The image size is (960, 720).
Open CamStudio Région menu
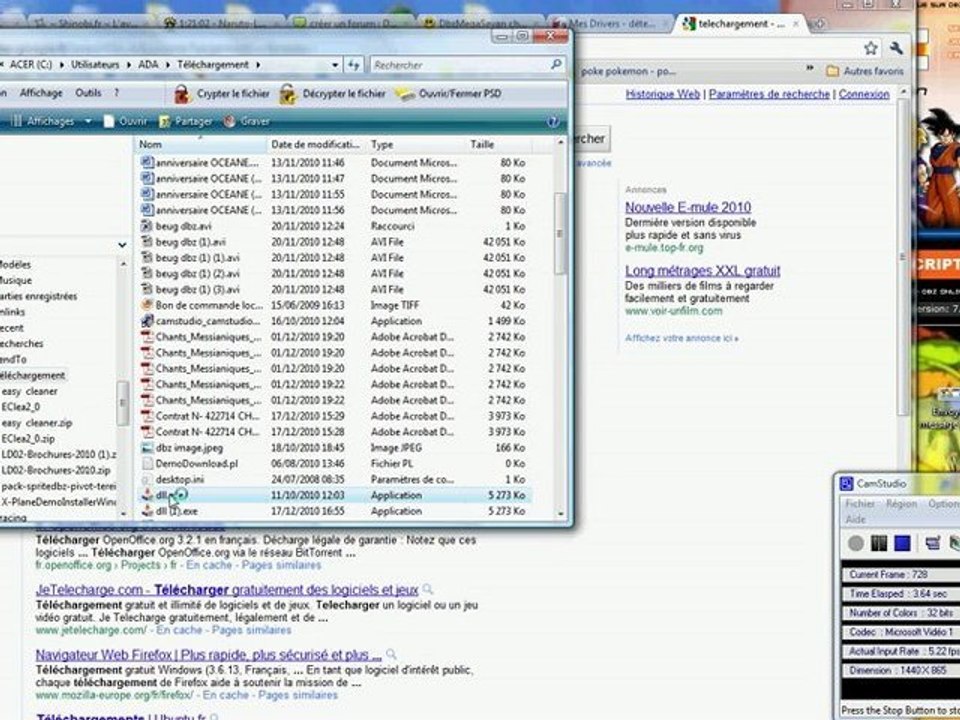(901, 504)
